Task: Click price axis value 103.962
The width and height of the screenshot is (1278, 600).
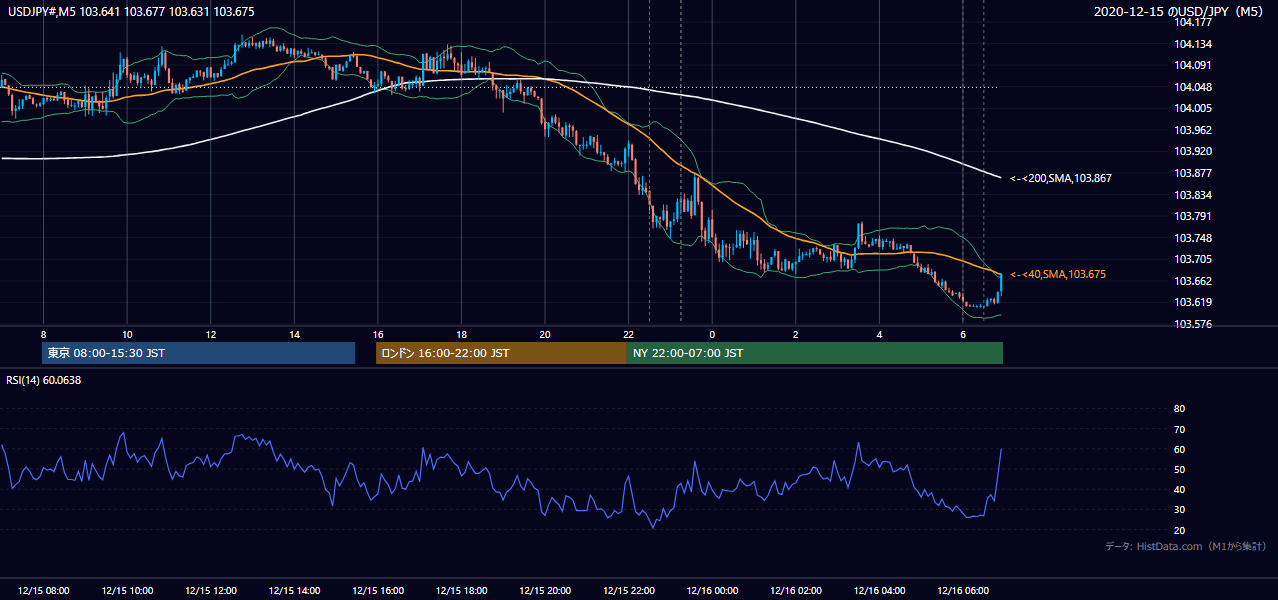Action: (1193, 130)
